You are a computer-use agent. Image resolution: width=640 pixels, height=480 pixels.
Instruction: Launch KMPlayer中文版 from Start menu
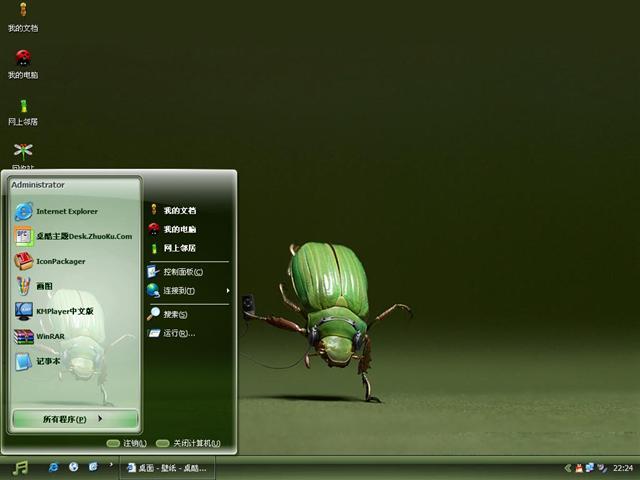point(64,311)
